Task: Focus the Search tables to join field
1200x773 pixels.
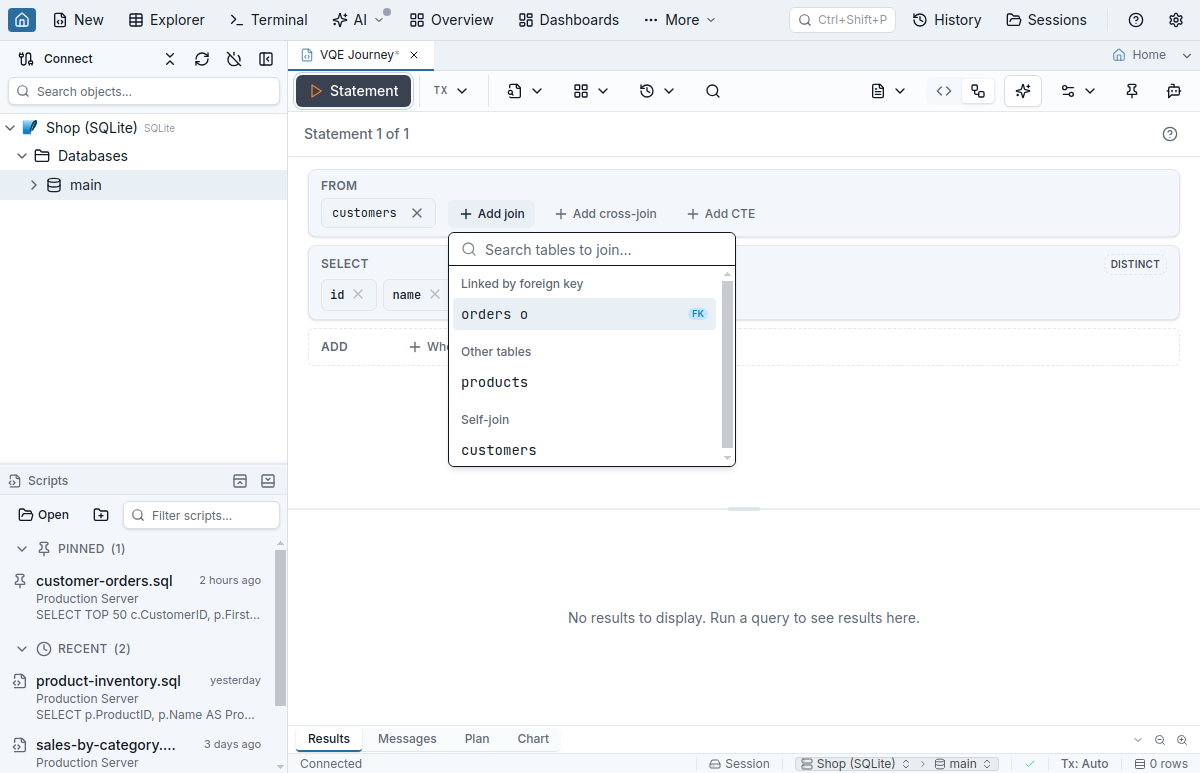Action: click(592, 250)
